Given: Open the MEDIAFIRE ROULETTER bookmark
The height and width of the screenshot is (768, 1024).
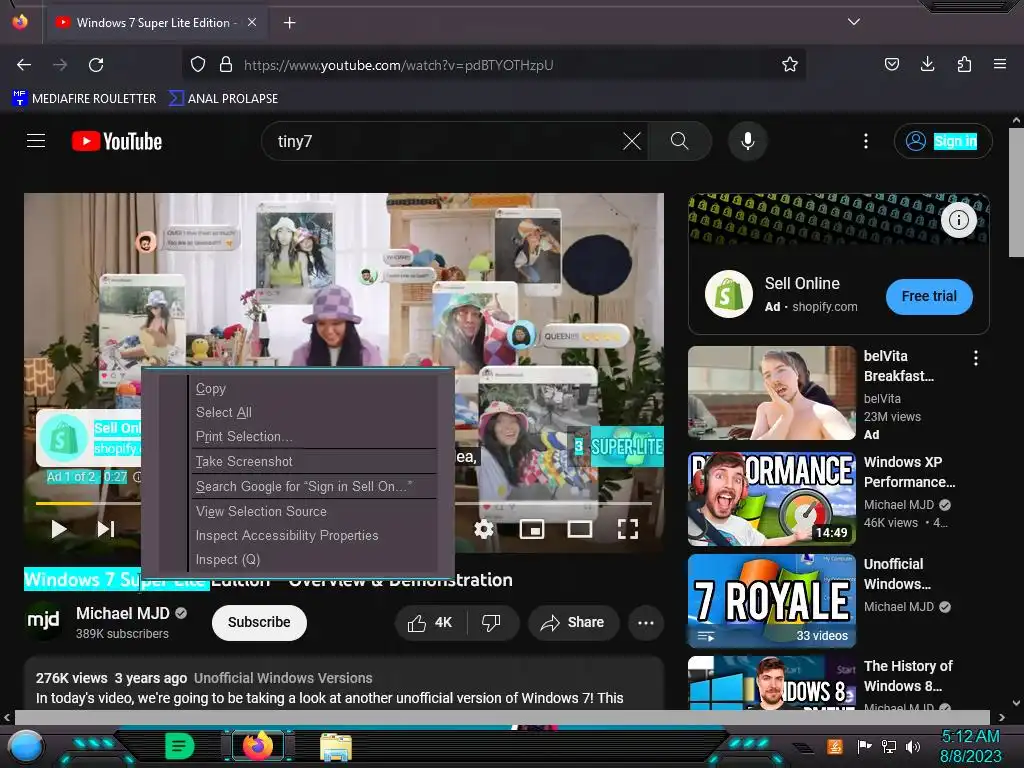Looking at the screenshot, I should click(x=84, y=99).
